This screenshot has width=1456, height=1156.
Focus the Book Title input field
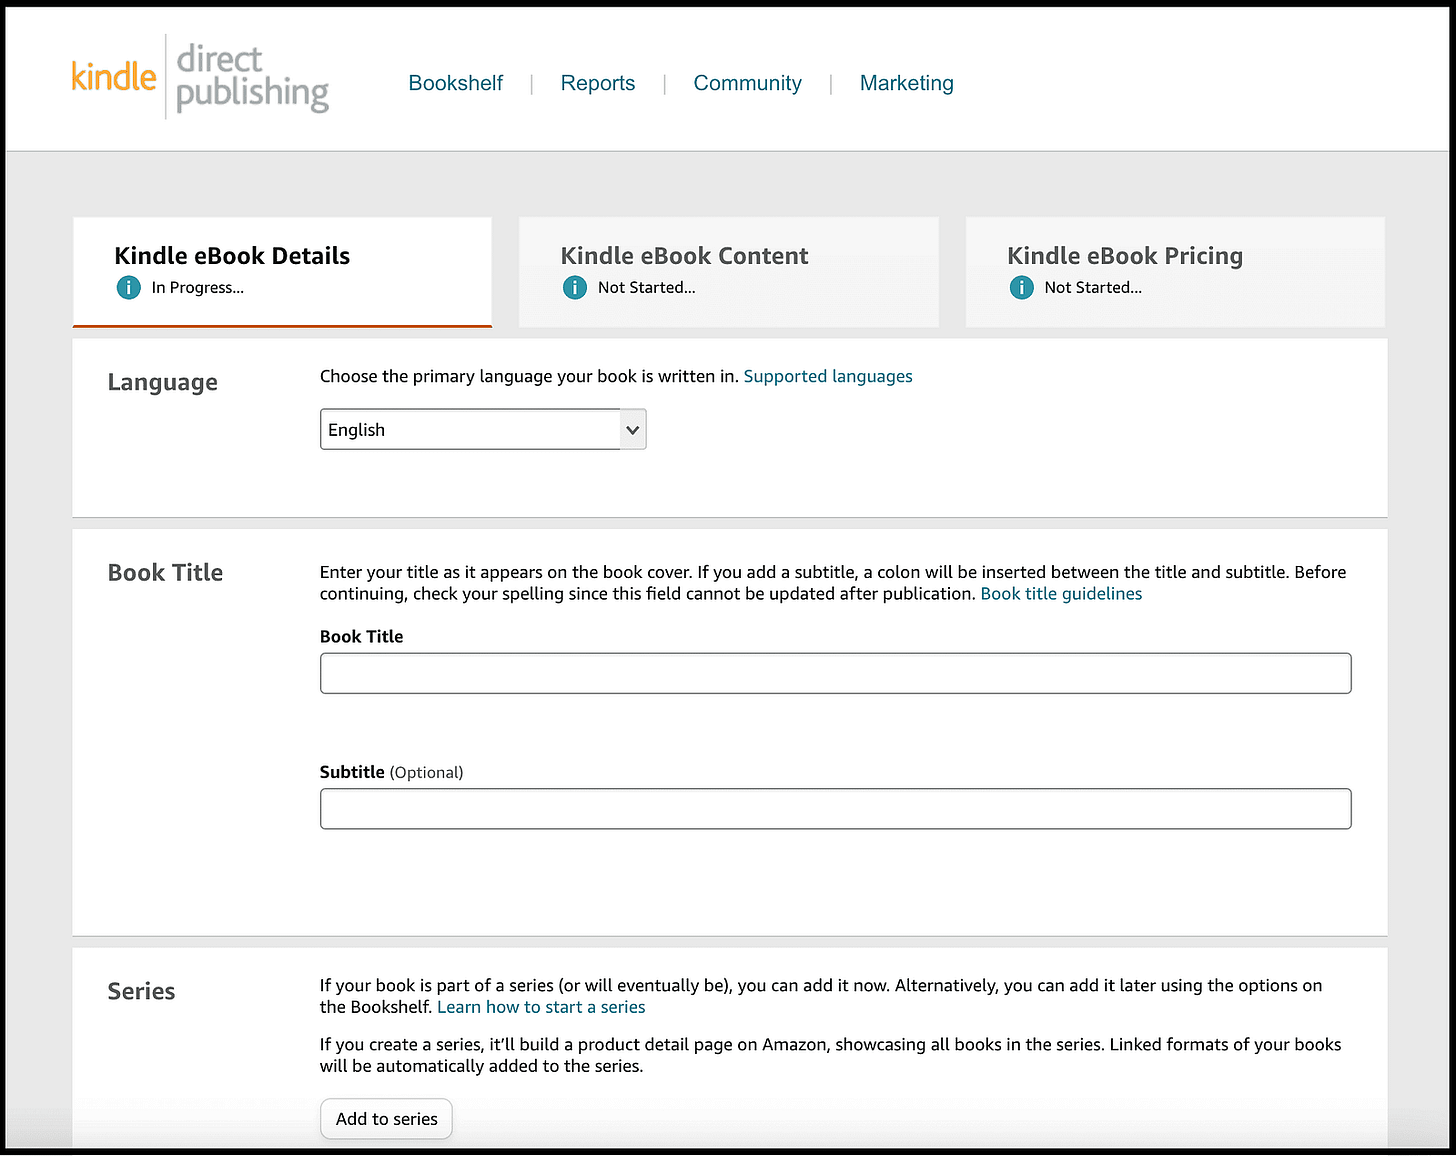836,673
